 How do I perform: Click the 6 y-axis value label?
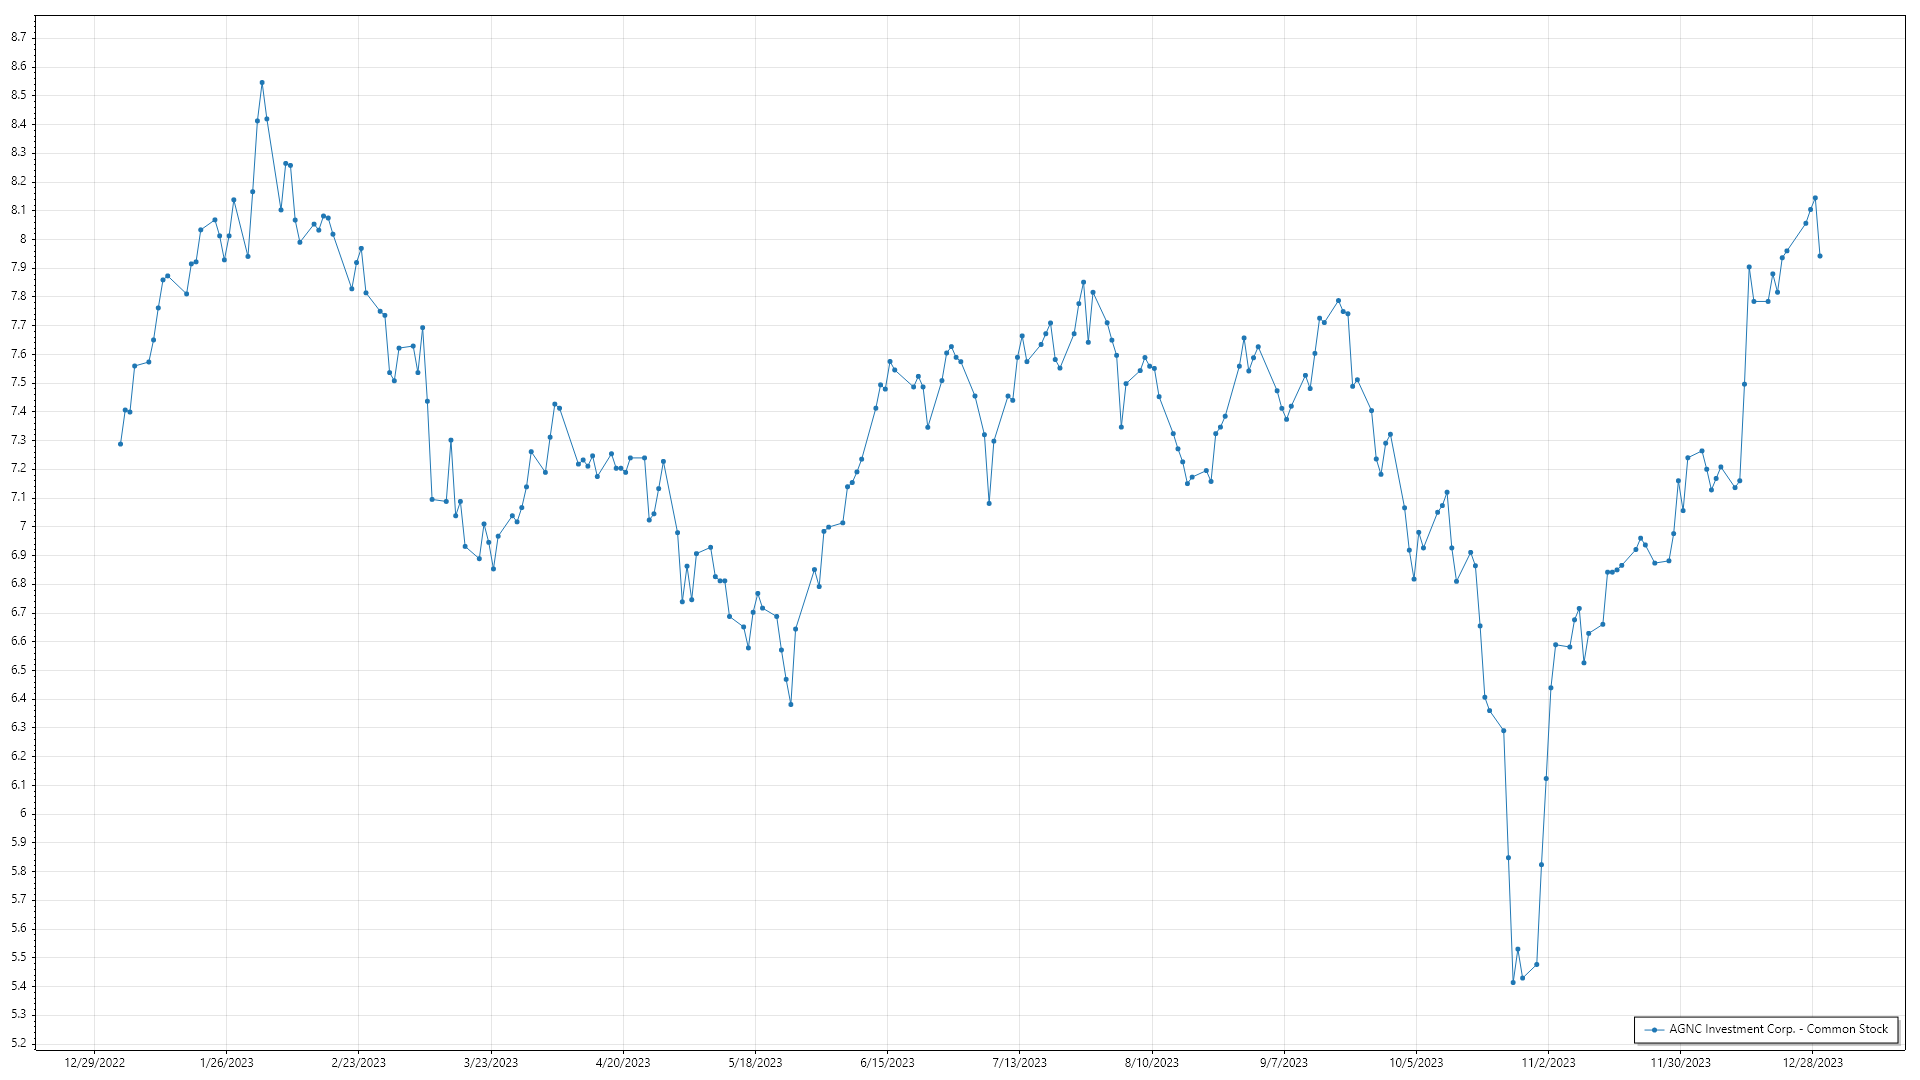(23, 813)
